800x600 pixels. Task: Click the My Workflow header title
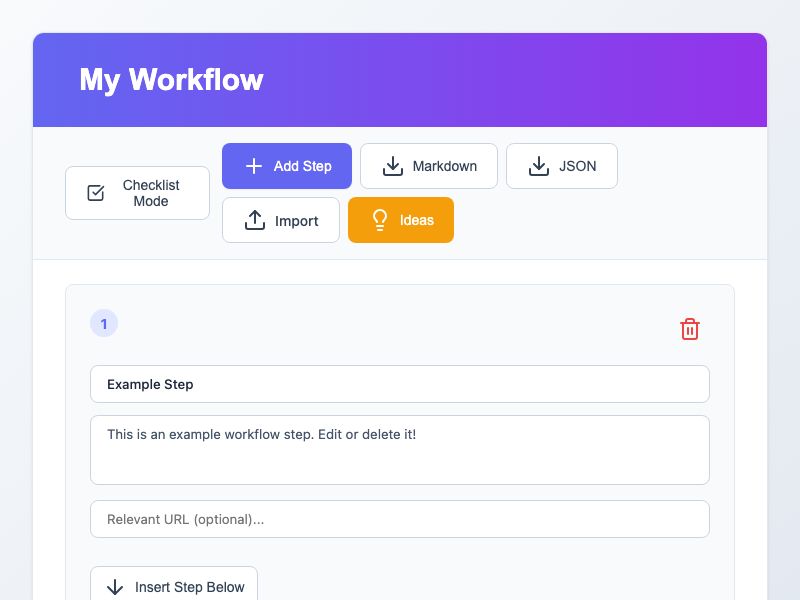pyautogui.click(x=171, y=80)
